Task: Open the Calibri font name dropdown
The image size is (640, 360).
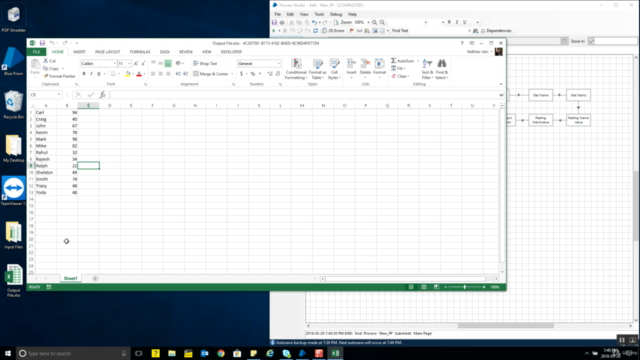Action: [115, 64]
